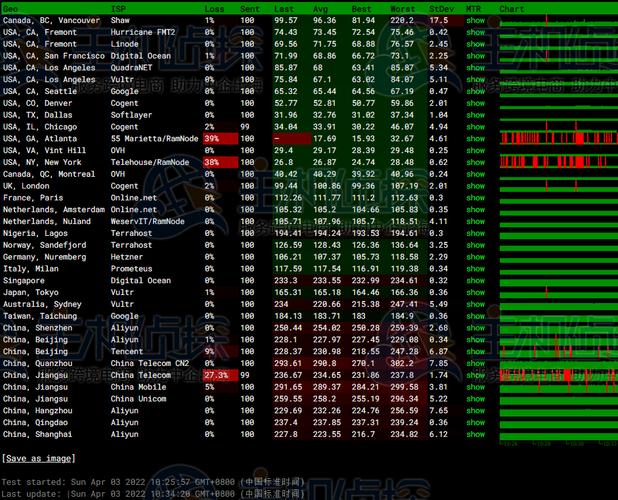Click the Geo column header

tap(10, 9)
